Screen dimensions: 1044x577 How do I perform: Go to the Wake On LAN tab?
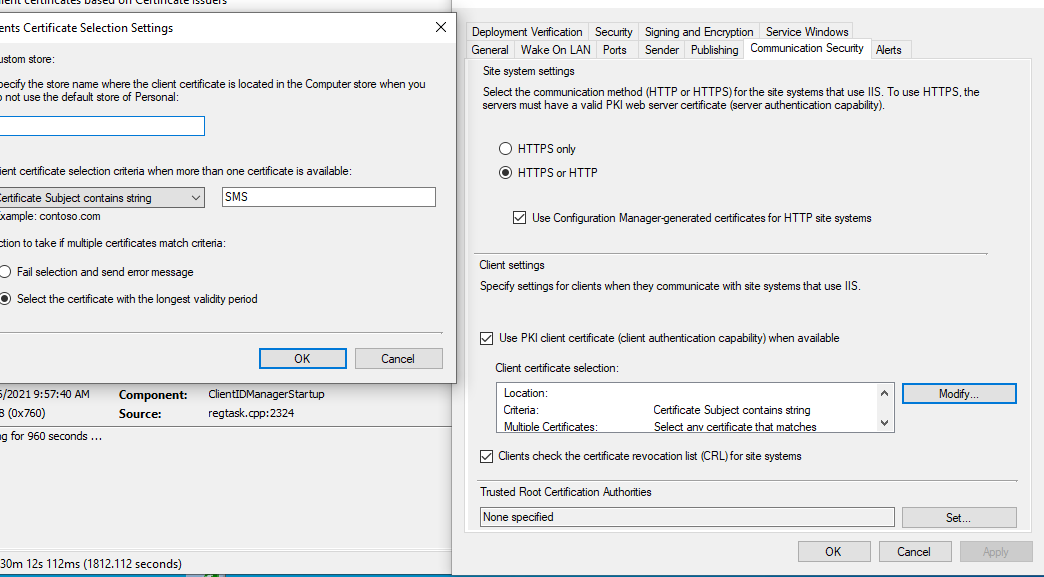[556, 50]
